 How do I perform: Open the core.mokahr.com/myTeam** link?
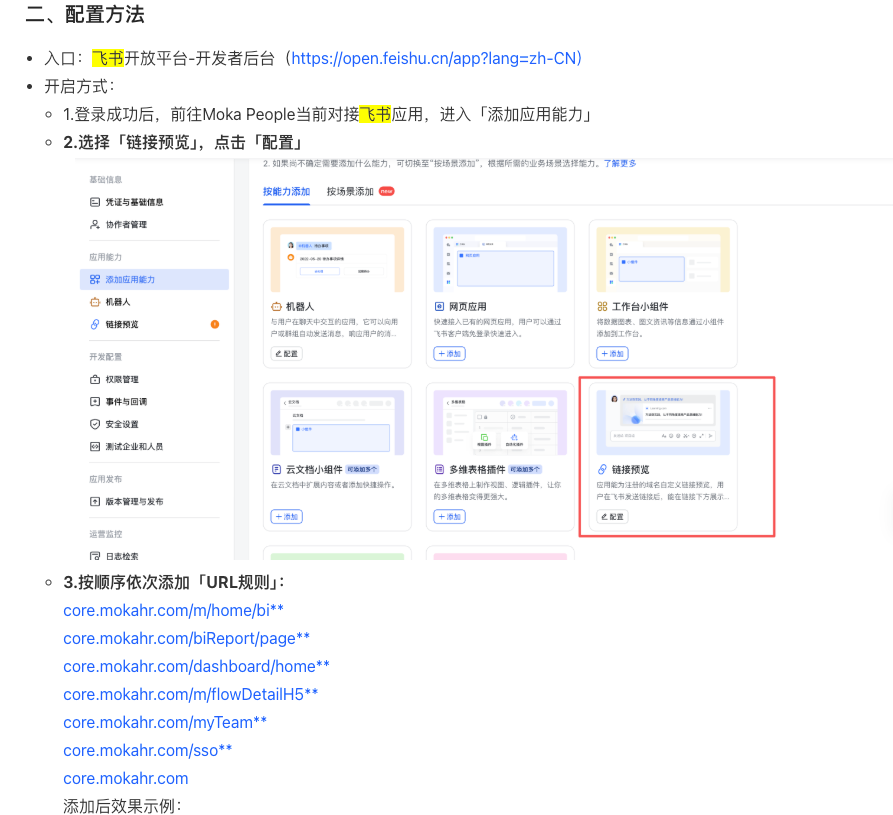pyautogui.click(x=165, y=722)
